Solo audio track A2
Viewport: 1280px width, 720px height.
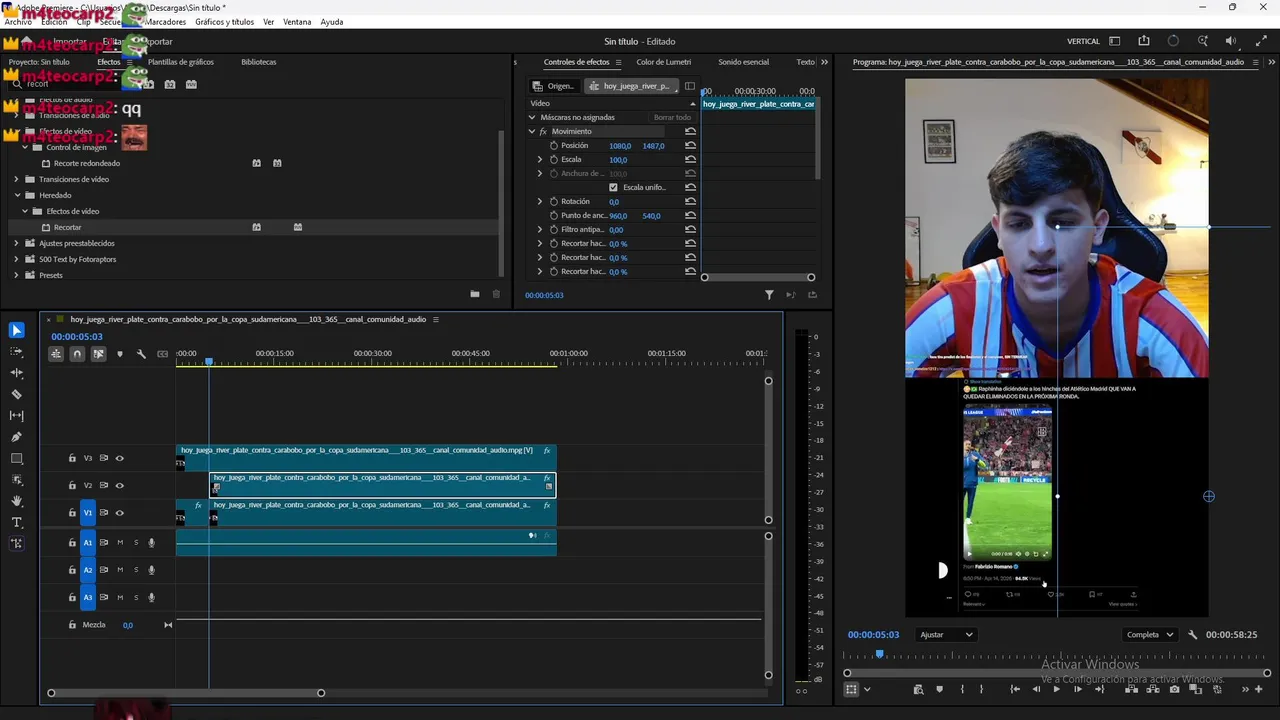[x=136, y=570]
